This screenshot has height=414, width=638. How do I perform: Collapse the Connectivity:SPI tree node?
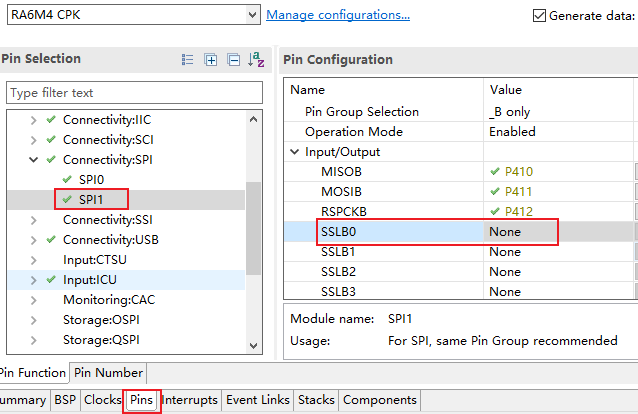(33, 160)
